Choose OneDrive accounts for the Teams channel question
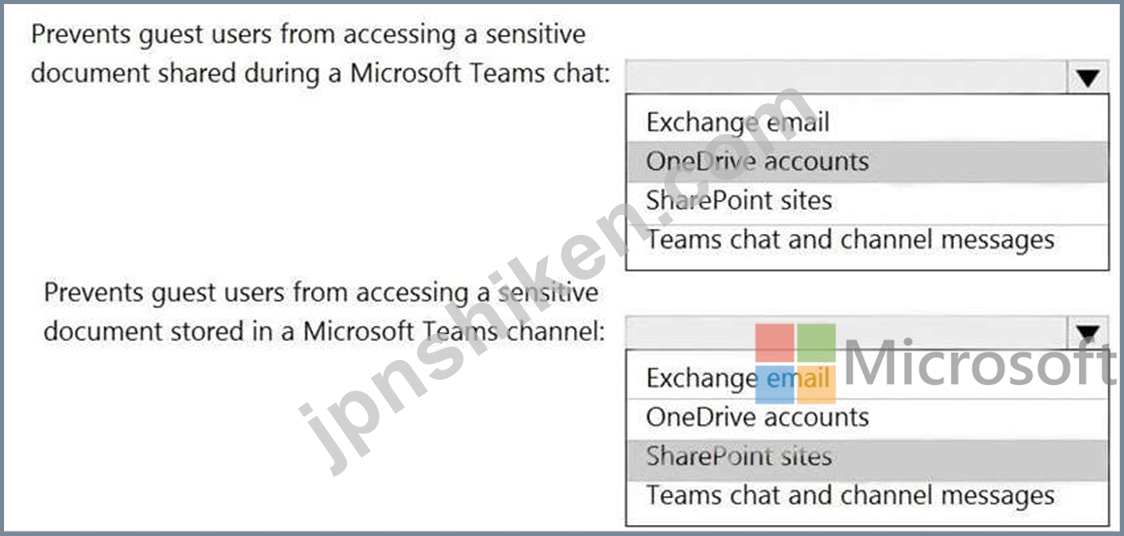The image size is (1124, 536). point(867,417)
